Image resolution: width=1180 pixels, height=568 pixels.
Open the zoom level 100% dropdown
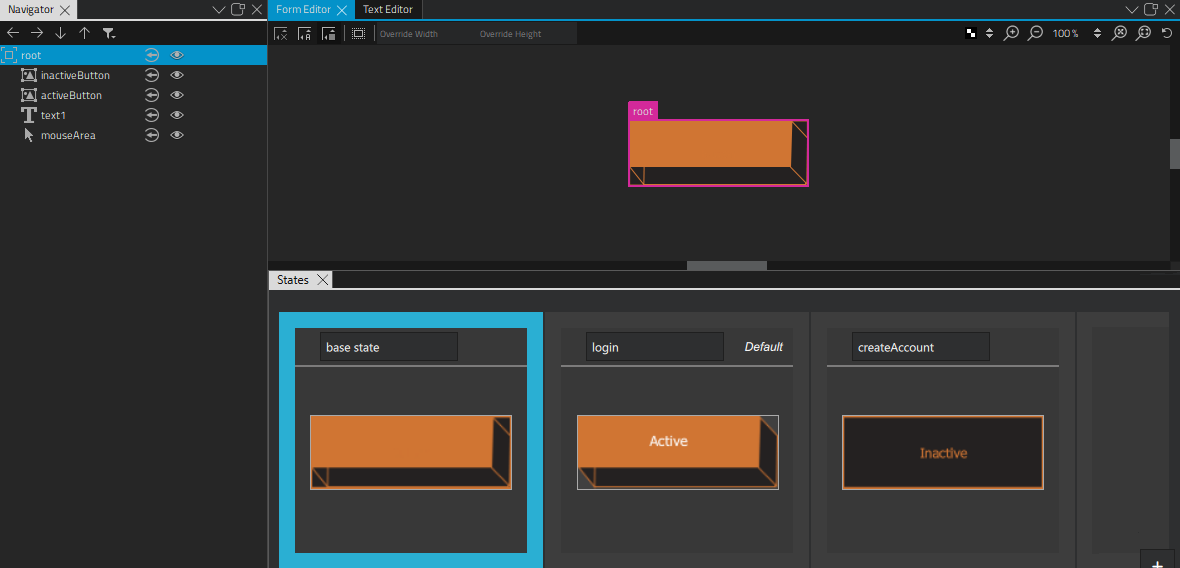(x=1097, y=33)
